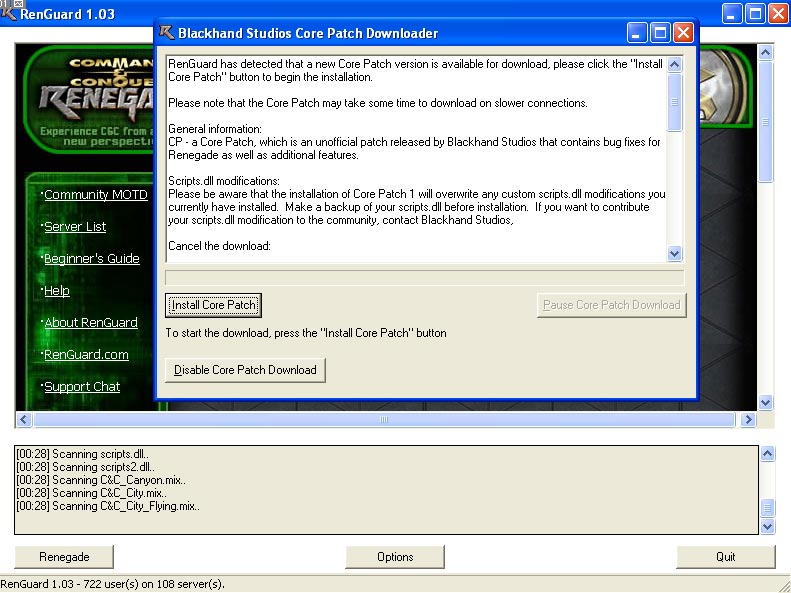This screenshot has width=791, height=593.
Task: Click the log line 'Scanning C&C_City_Flying.mix..'
Action: (108, 506)
